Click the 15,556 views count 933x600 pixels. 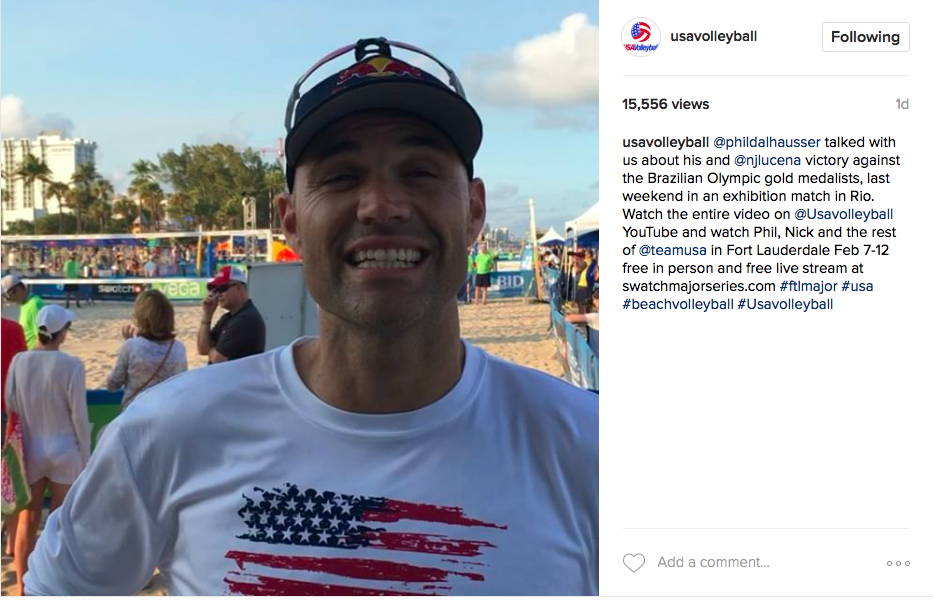pos(665,104)
